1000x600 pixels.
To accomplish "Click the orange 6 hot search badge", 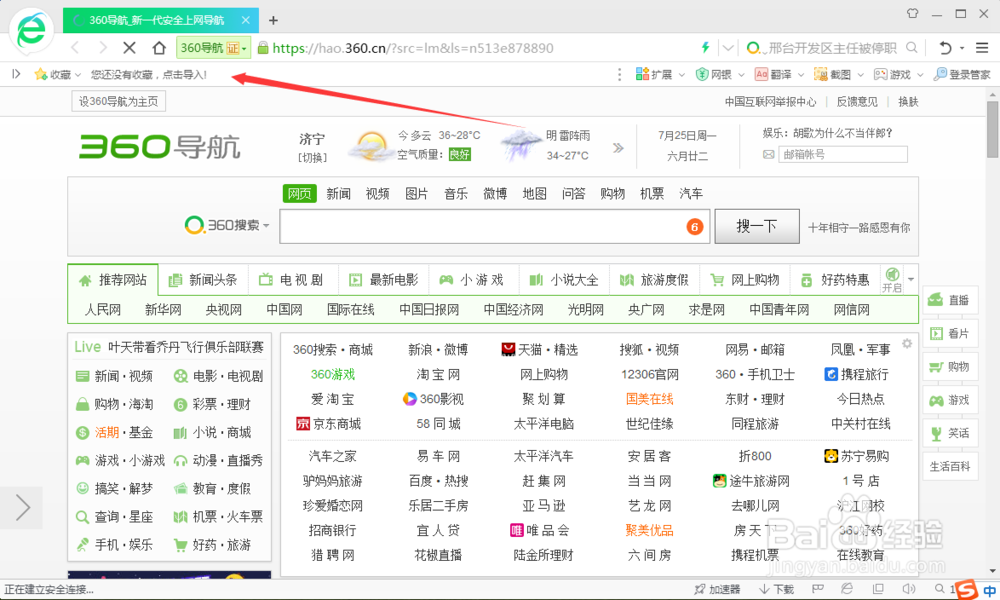I will 695,226.
